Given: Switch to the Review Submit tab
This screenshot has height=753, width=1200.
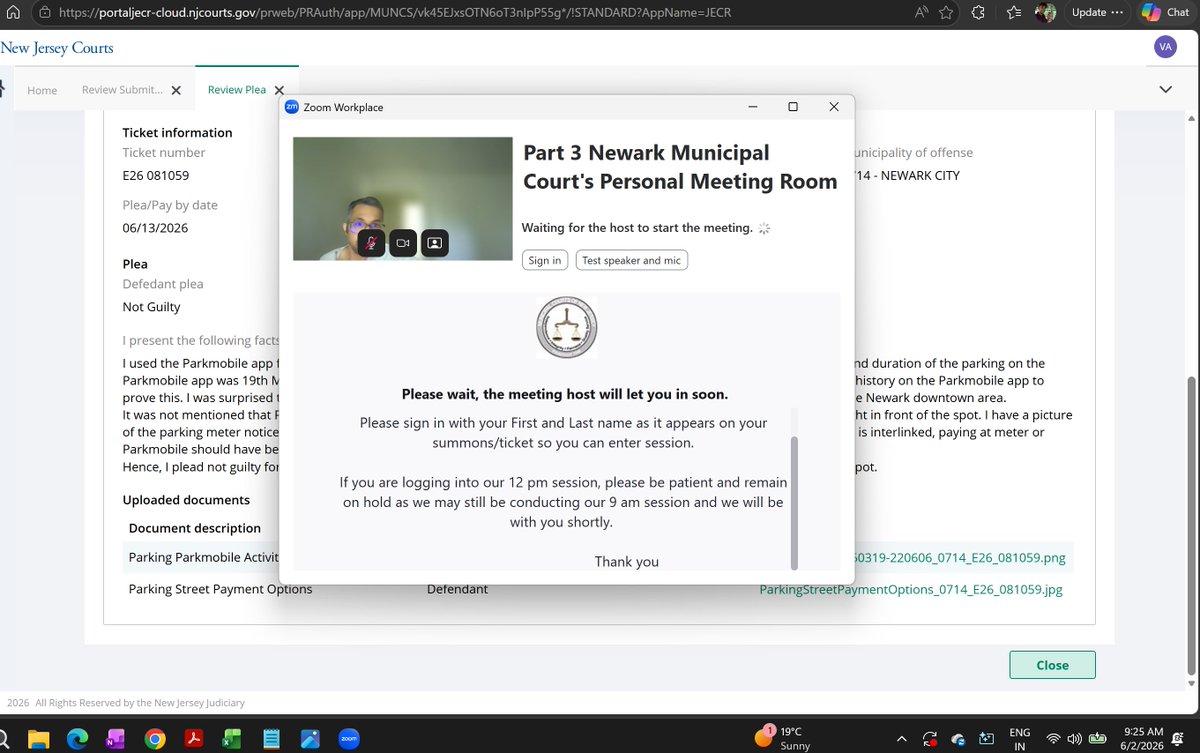Looking at the screenshot, I should click(x=122, y=90).
